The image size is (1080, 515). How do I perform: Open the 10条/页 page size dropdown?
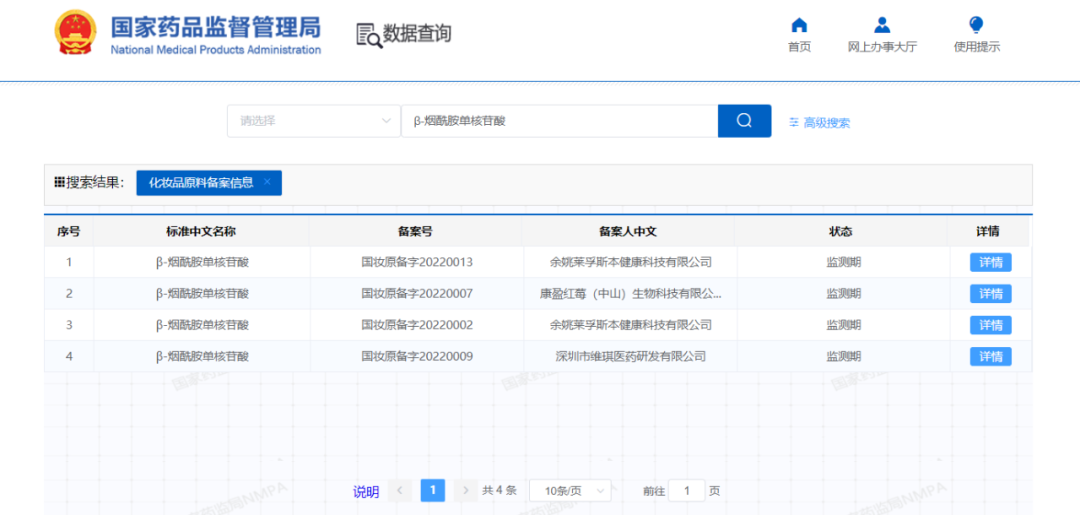[571, 491]
